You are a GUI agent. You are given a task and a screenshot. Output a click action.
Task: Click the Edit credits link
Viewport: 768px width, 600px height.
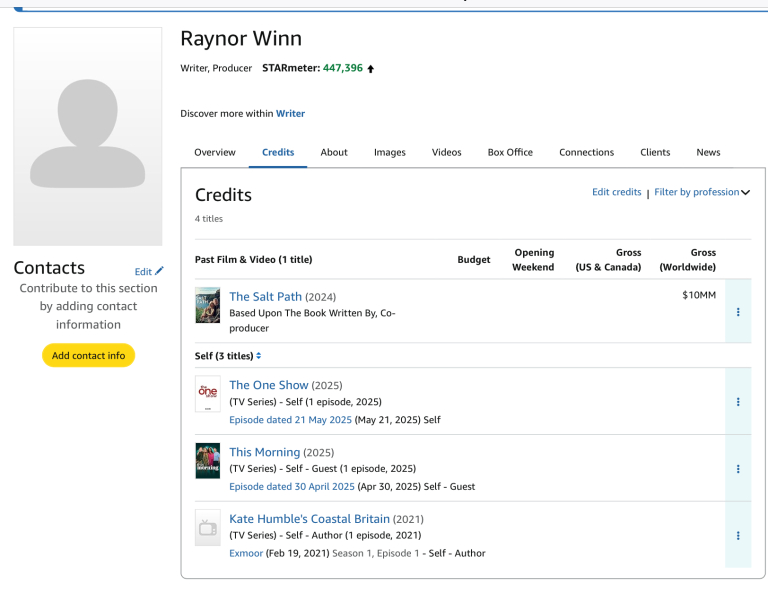click(616, 192)
